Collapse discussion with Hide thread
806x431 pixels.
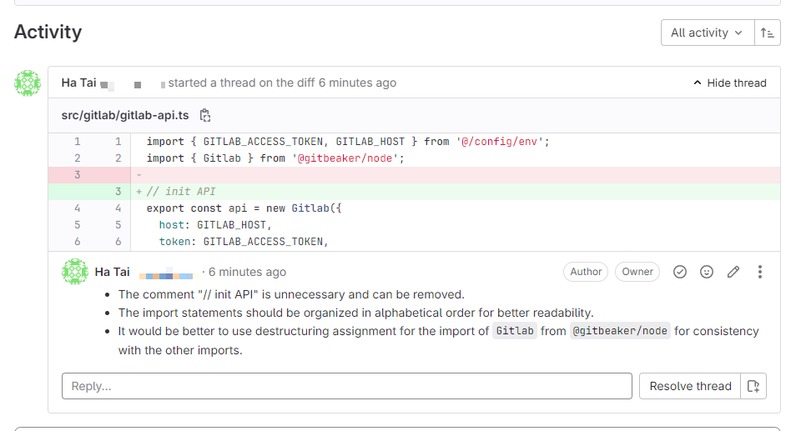coord(729,83)
